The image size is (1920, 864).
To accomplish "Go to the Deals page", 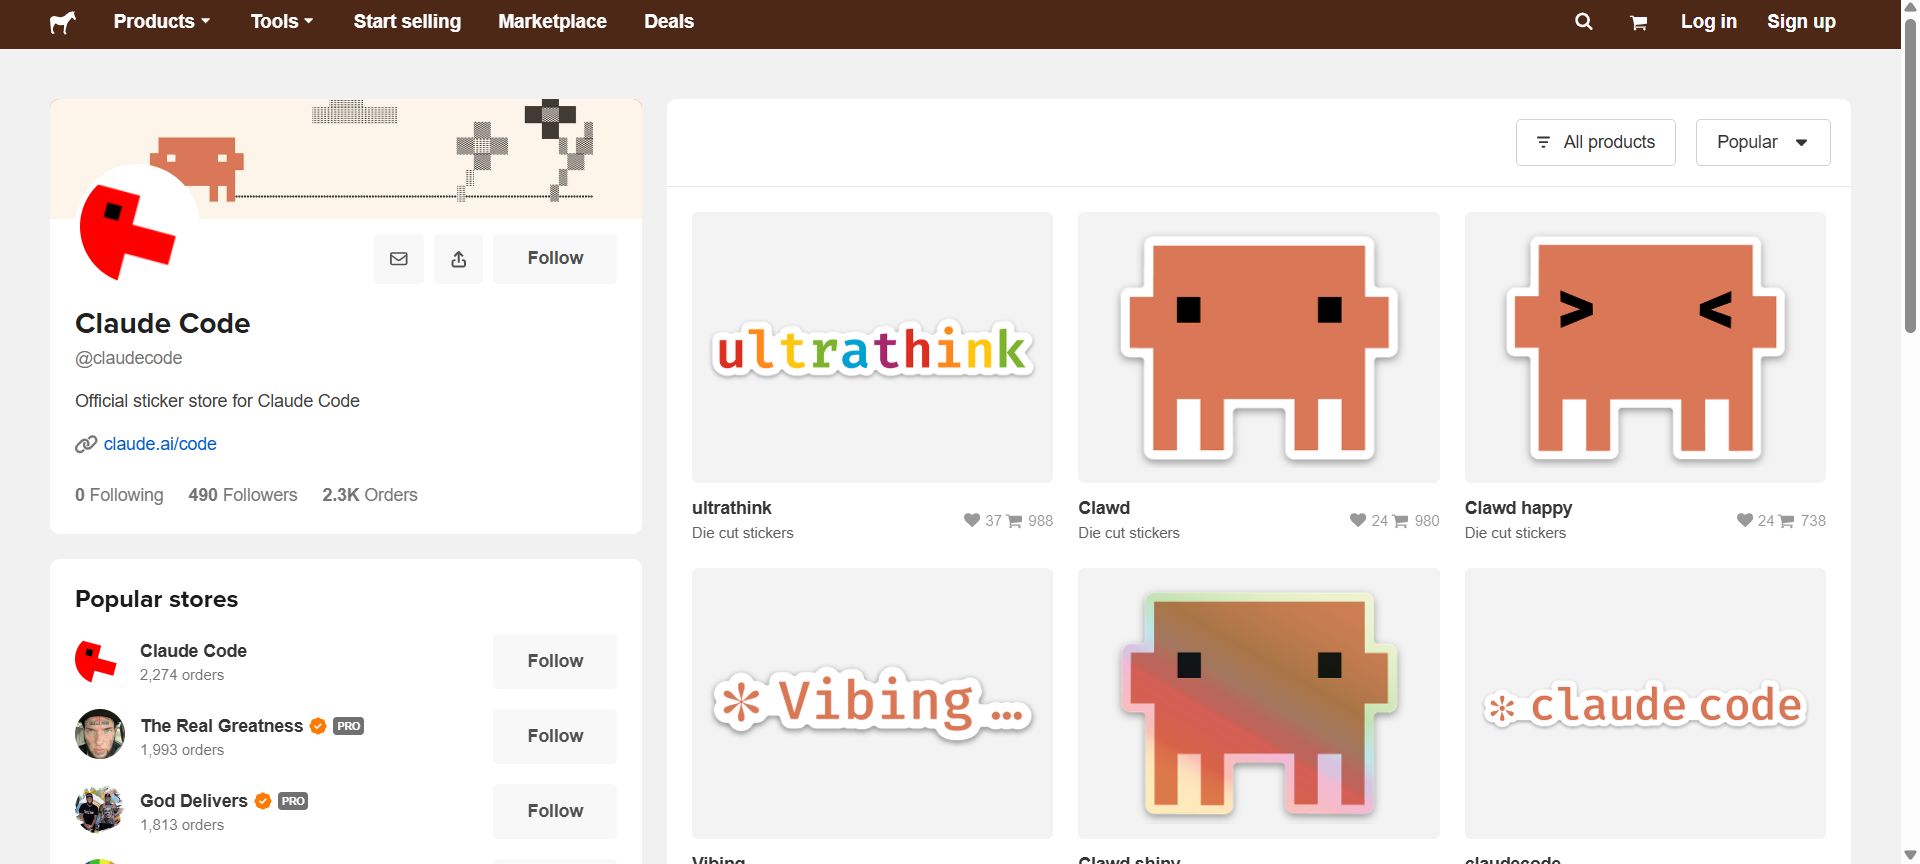I will (668, 22).
